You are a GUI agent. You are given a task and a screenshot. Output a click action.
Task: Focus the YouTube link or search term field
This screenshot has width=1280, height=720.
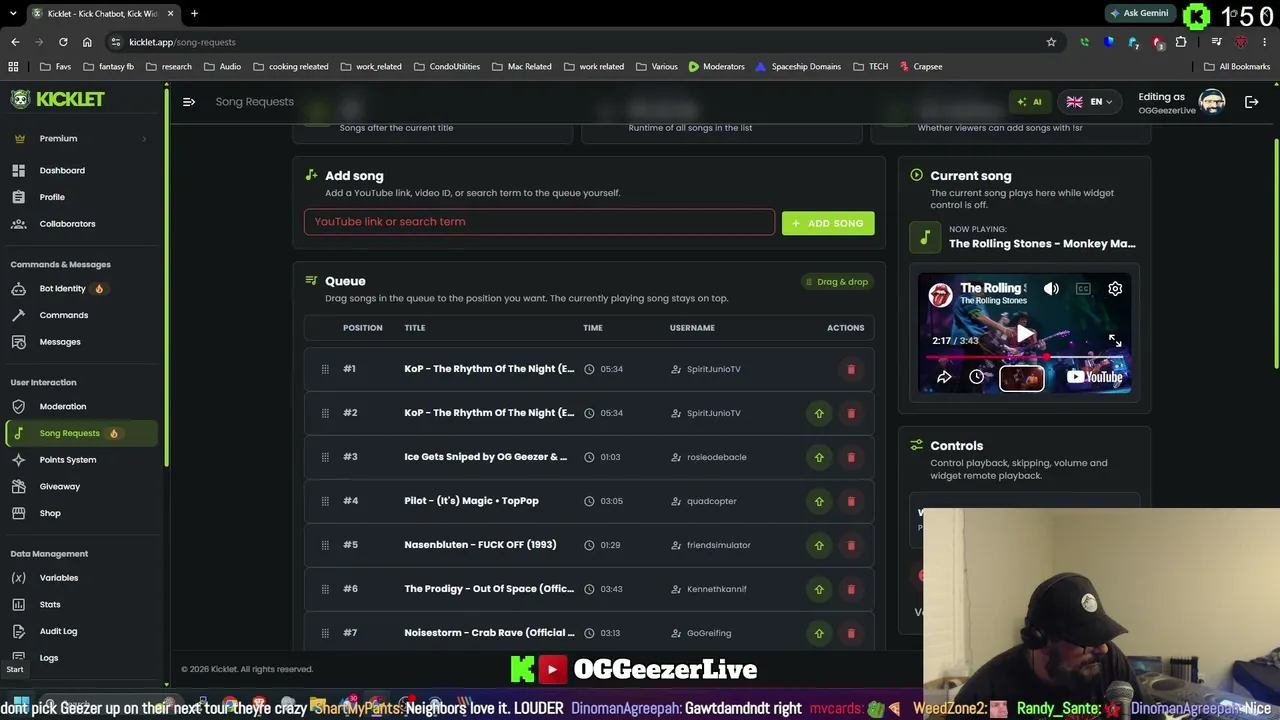539,222
